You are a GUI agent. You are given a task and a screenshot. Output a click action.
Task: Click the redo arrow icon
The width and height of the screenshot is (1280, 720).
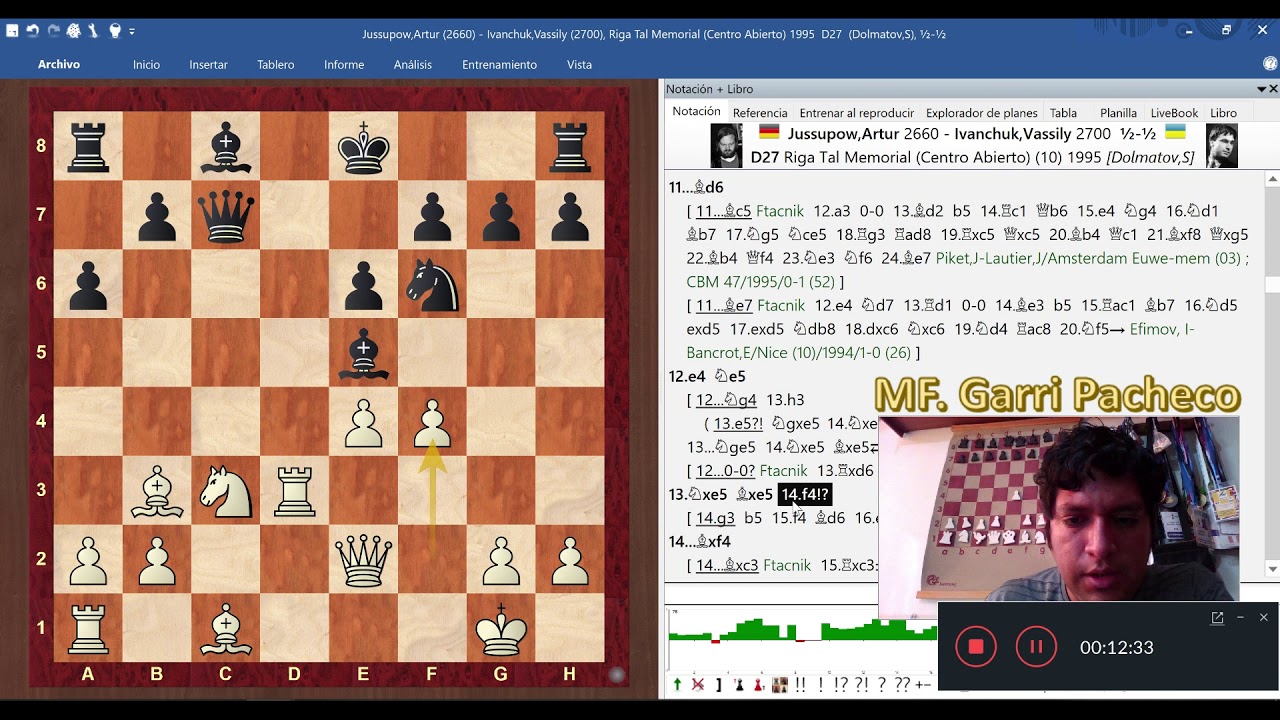[53, 31]
